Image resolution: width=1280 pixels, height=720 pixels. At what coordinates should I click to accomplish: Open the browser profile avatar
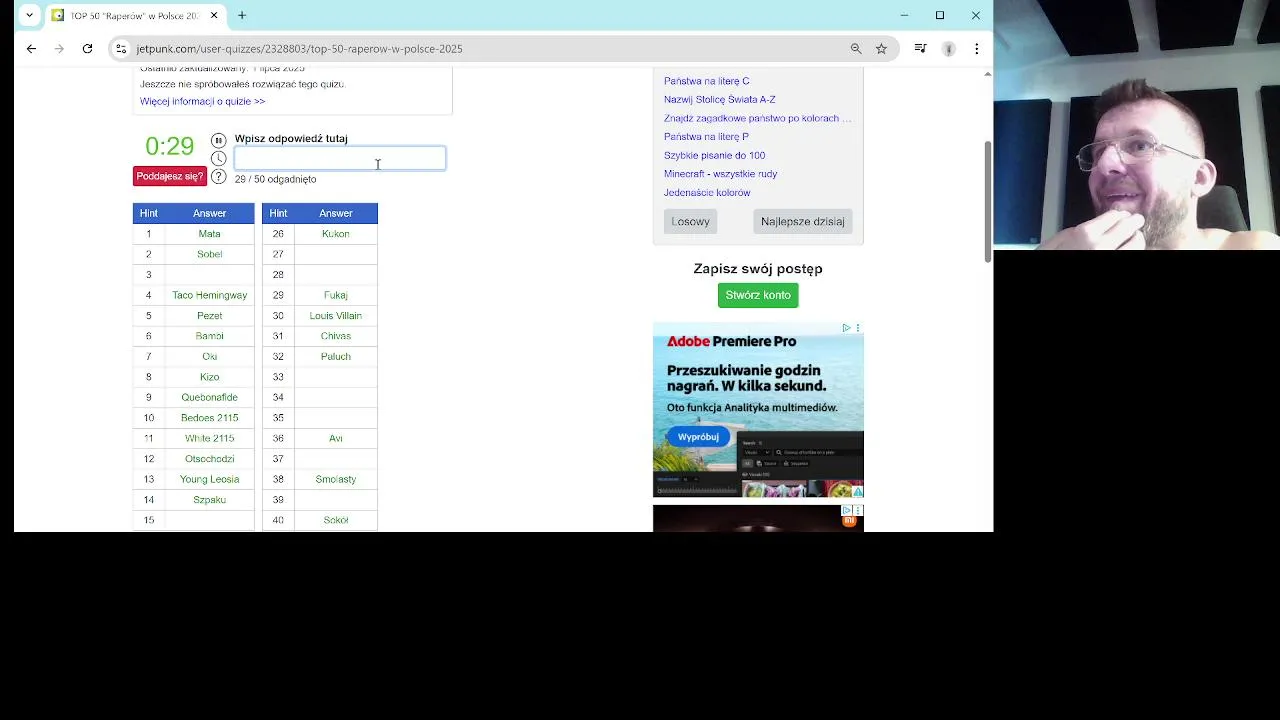(x=949, y=48)
